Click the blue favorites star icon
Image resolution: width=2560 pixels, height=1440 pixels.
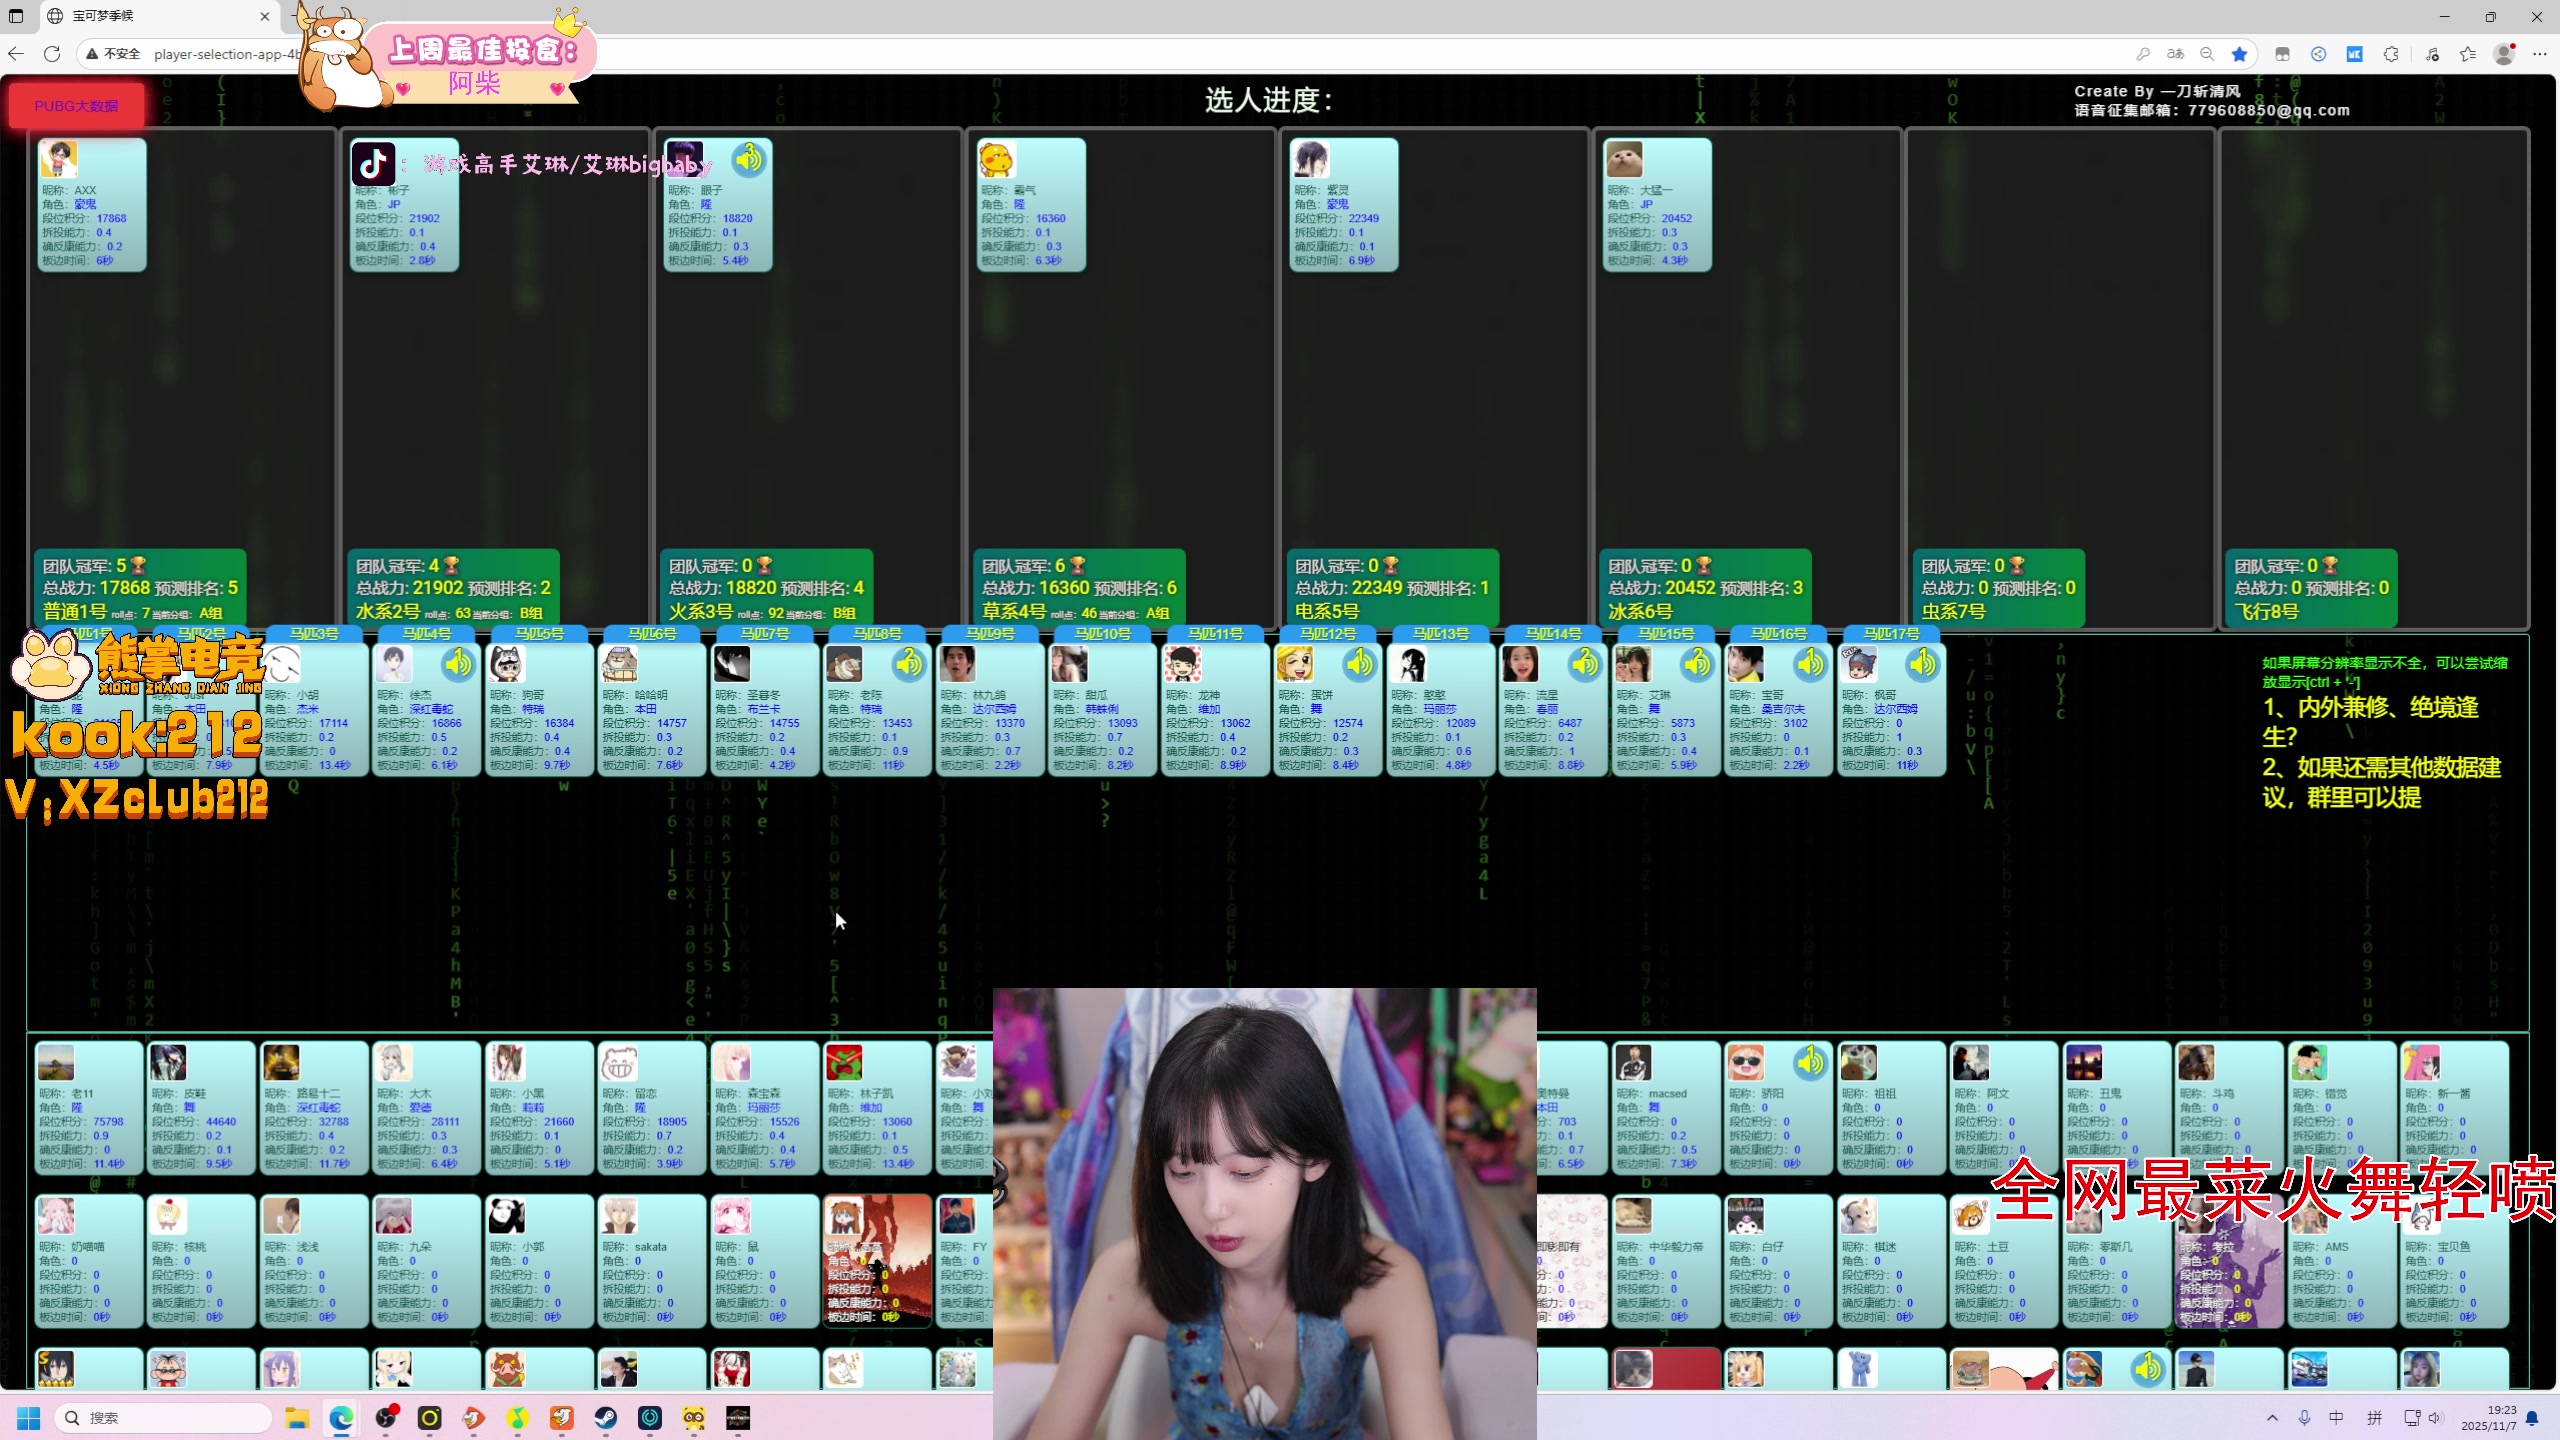click(x=2240, y=54)
